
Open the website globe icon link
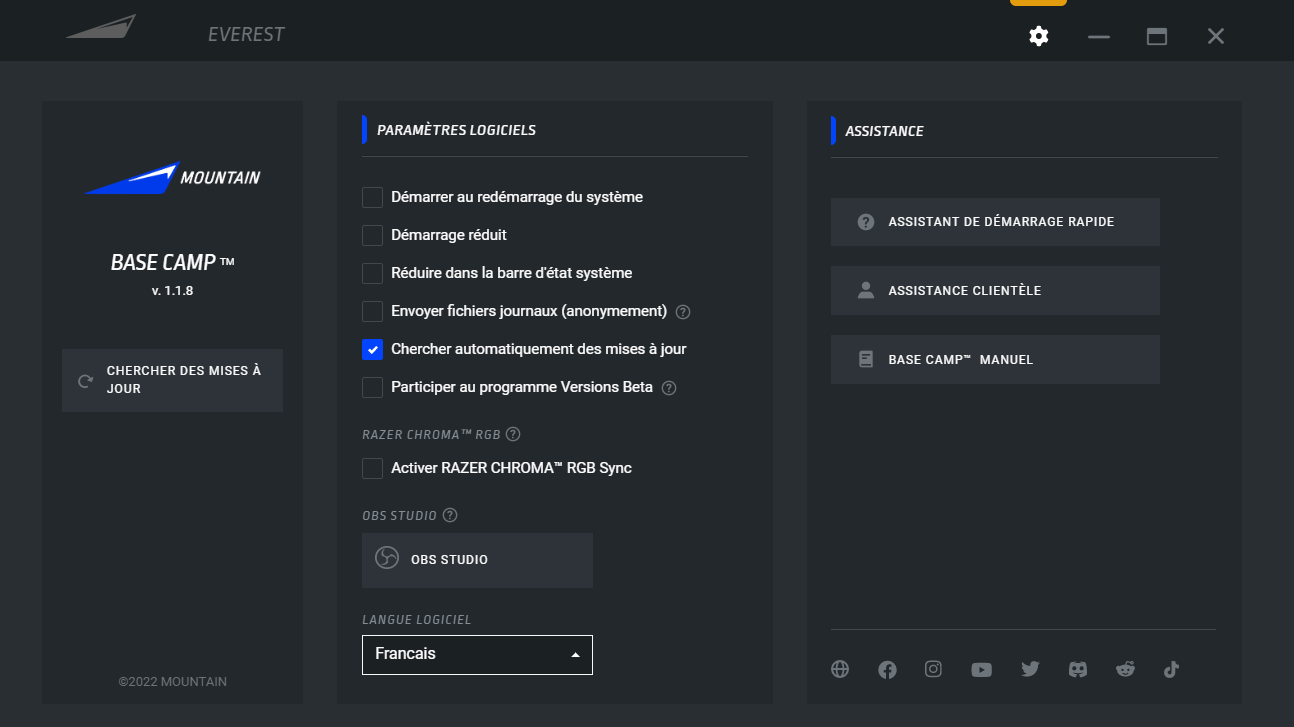pos(840,670)
